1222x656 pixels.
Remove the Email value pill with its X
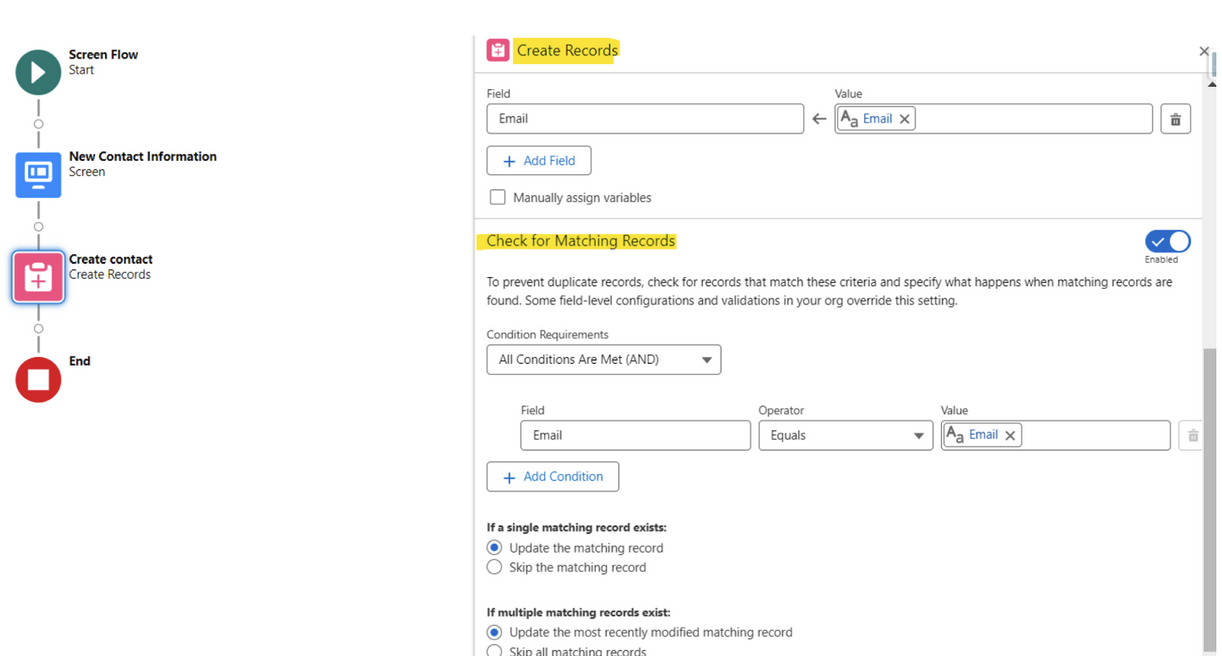pyautogui.click(x=905, y=118)
